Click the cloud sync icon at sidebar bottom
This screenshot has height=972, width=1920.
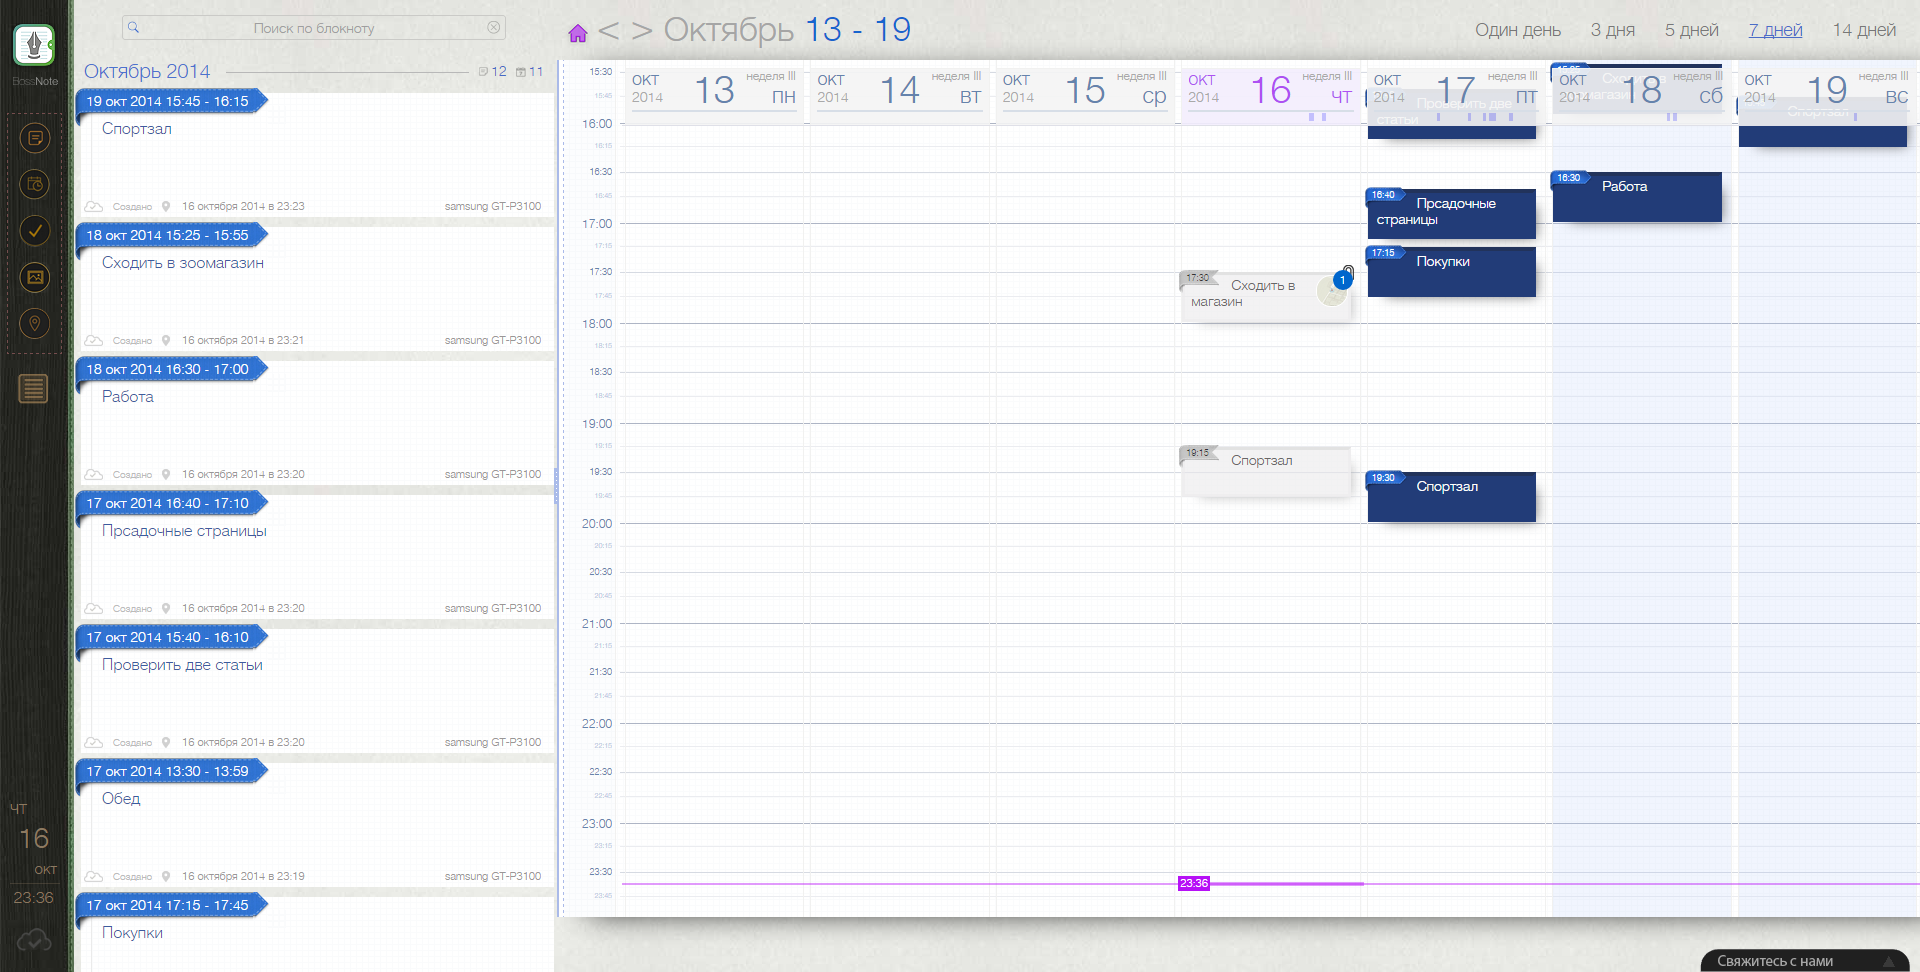(x=34, y=940)
